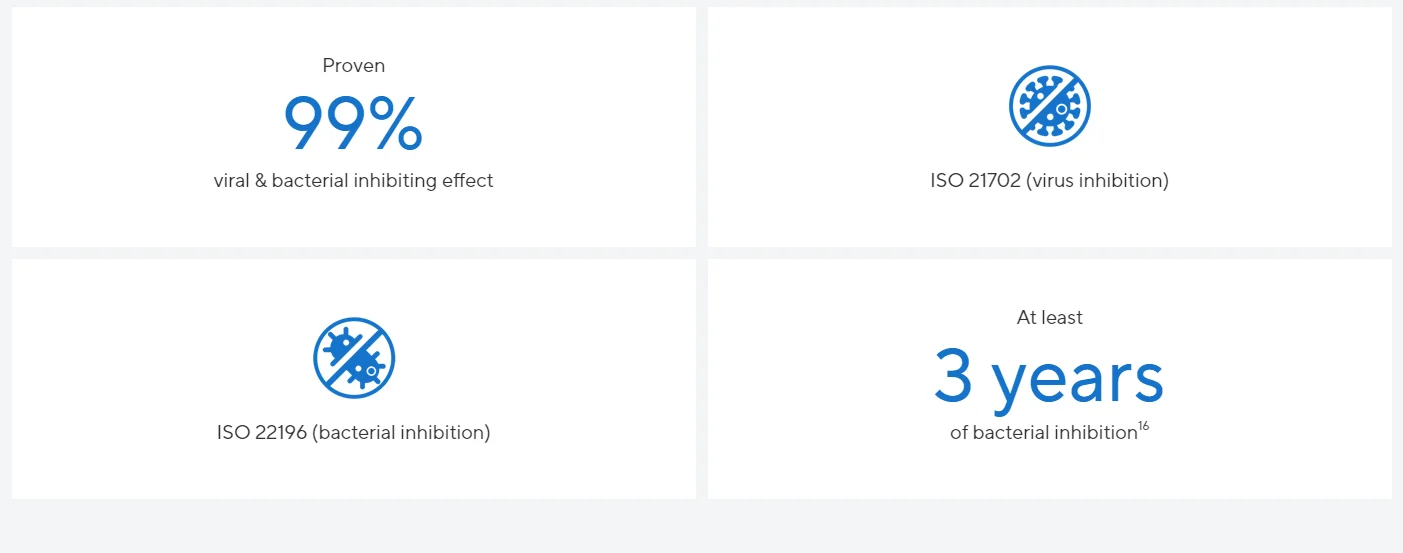
Task: Click the crossed-out bacteria icon
Action: click(x=354, y=358)
